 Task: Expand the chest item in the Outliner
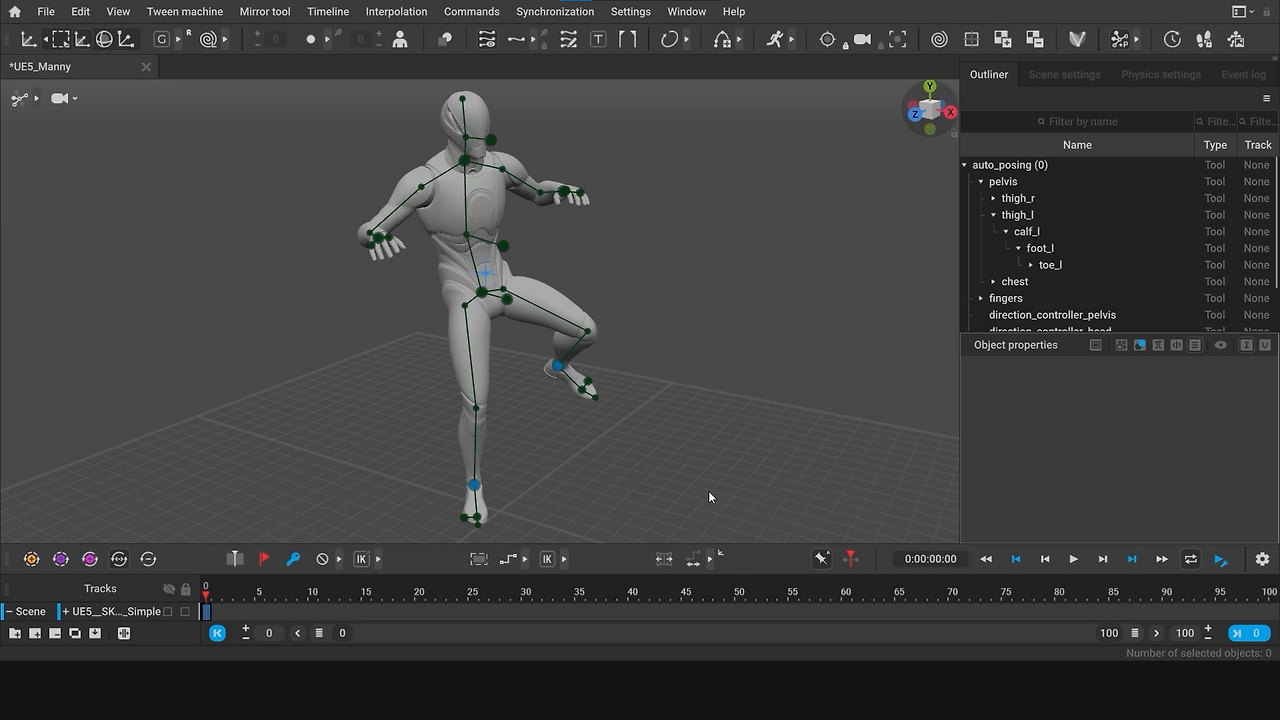point(993,281)
